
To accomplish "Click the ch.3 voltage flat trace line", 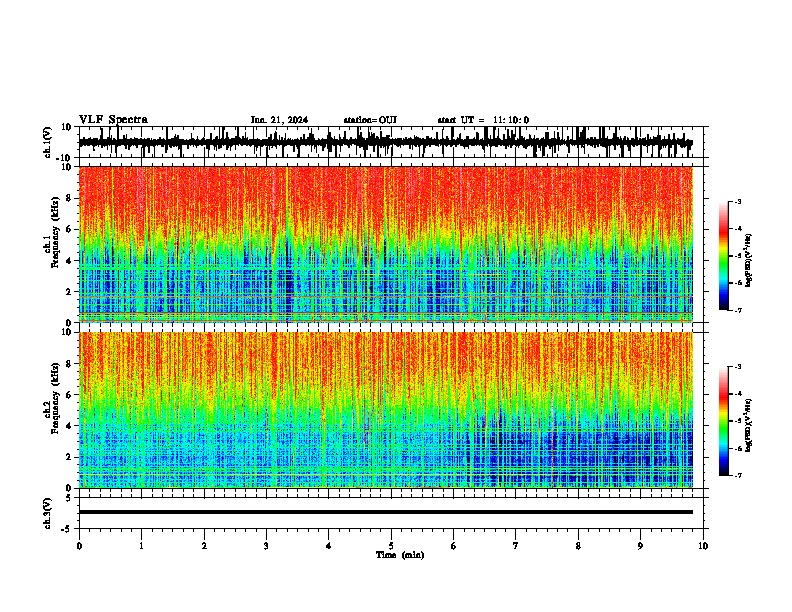I will (386, 512).
